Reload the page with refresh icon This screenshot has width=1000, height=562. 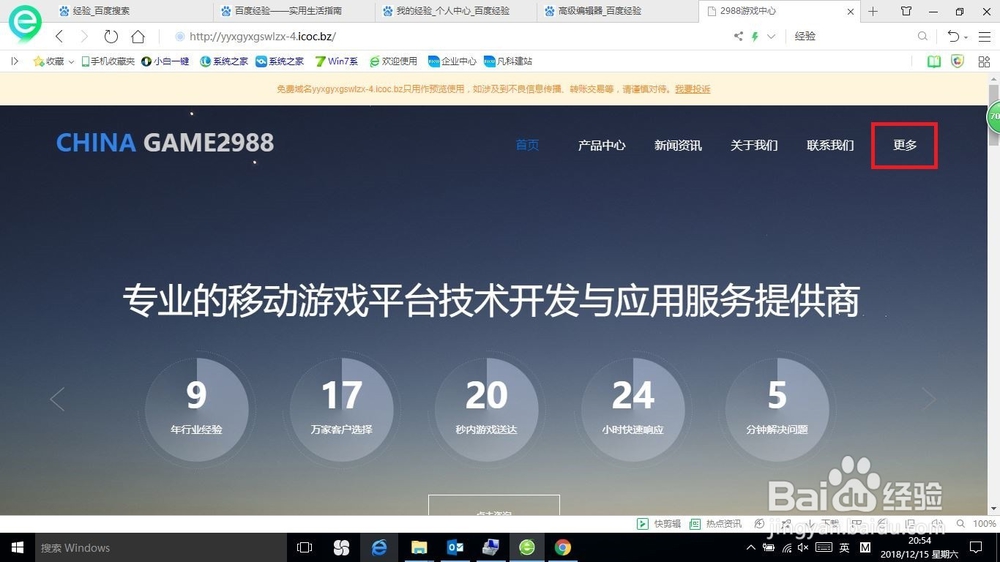(111, 36)
